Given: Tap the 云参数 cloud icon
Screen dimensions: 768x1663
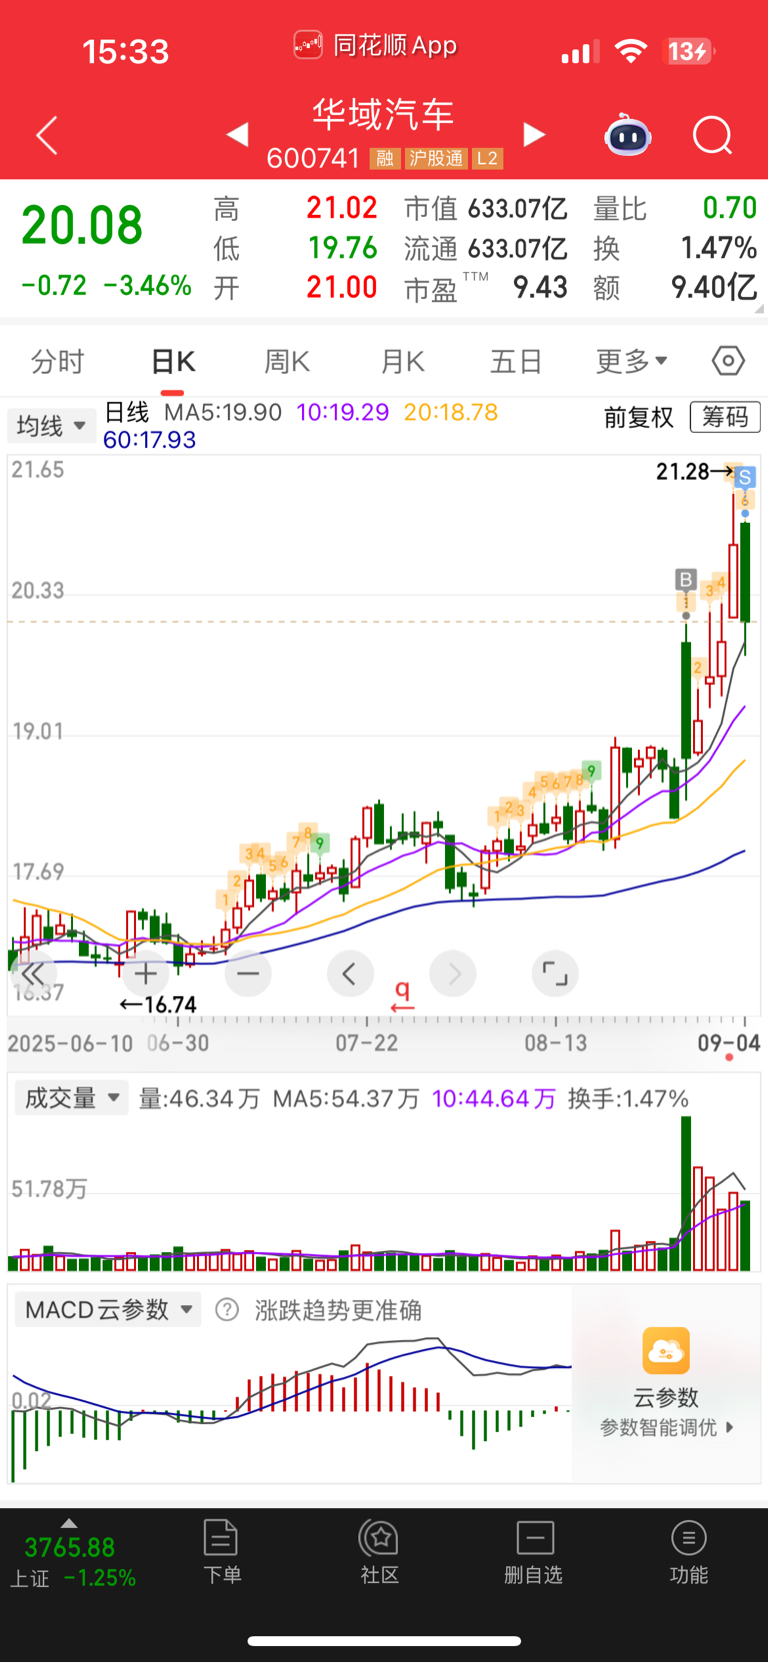Looking at the screenshot, I should pyautogui.click(x=666, y=1352).
